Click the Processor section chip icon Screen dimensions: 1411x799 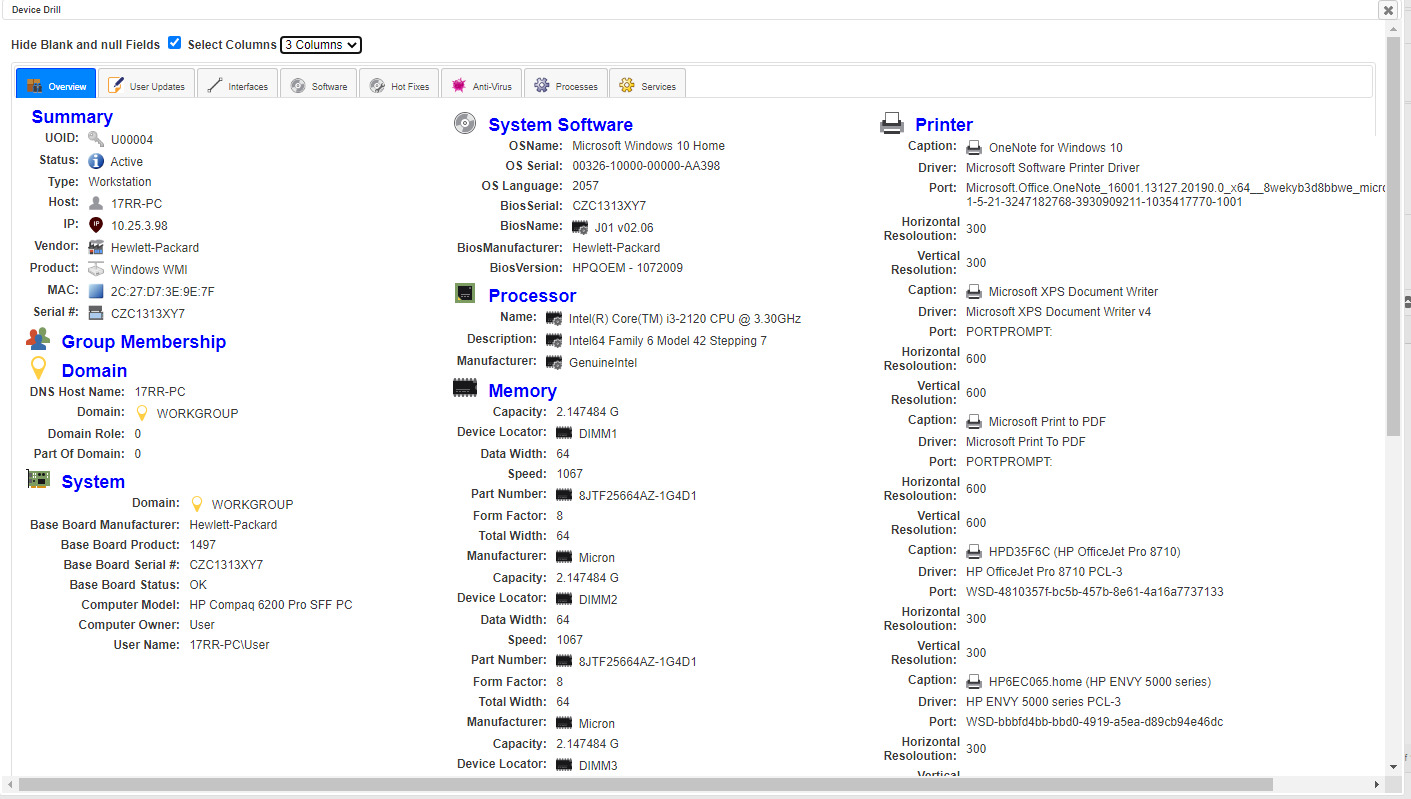coord(464,293)
